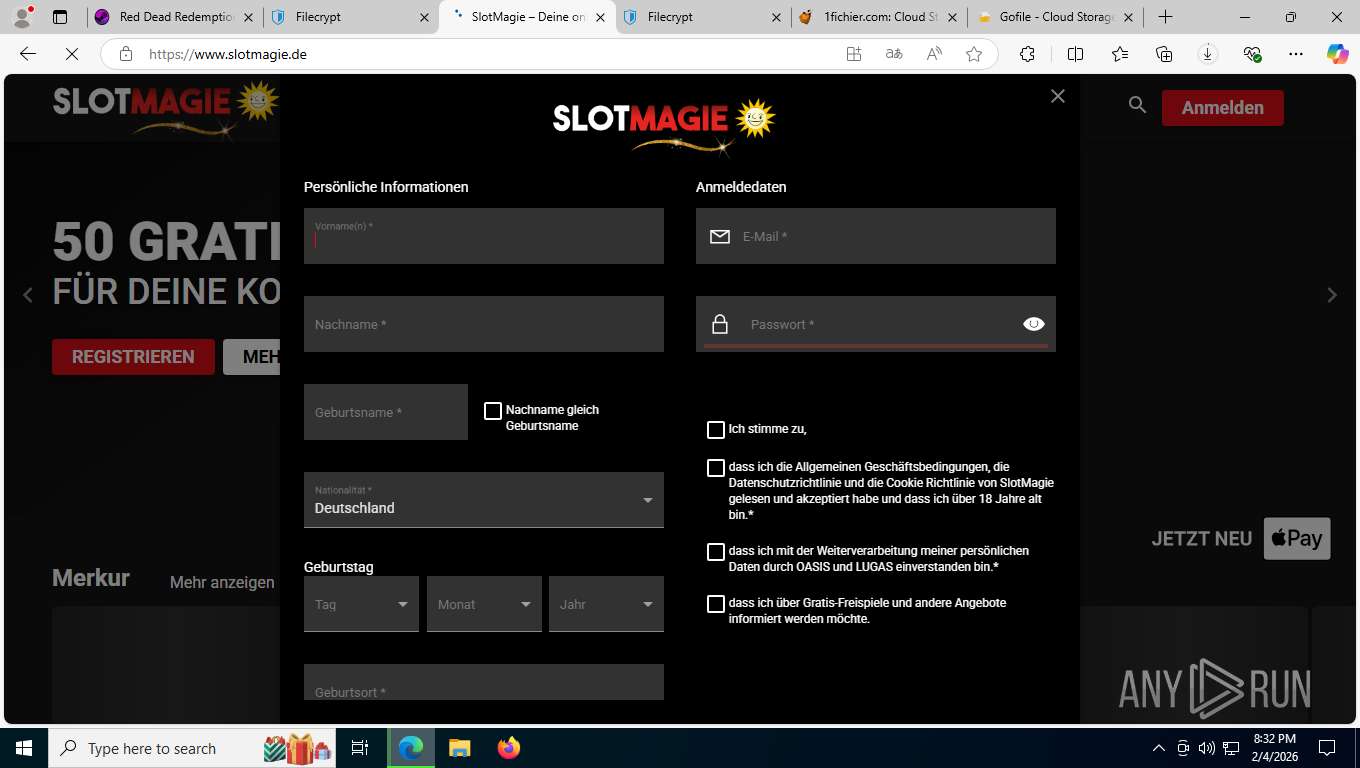Click the REGISTRIEREN banner button

133,357
